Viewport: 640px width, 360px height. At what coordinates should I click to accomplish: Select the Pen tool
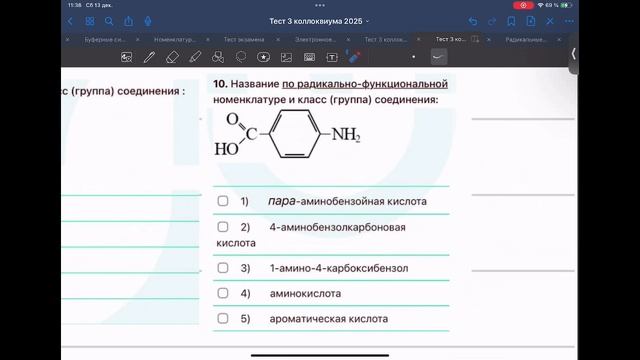tap(149, 57)
